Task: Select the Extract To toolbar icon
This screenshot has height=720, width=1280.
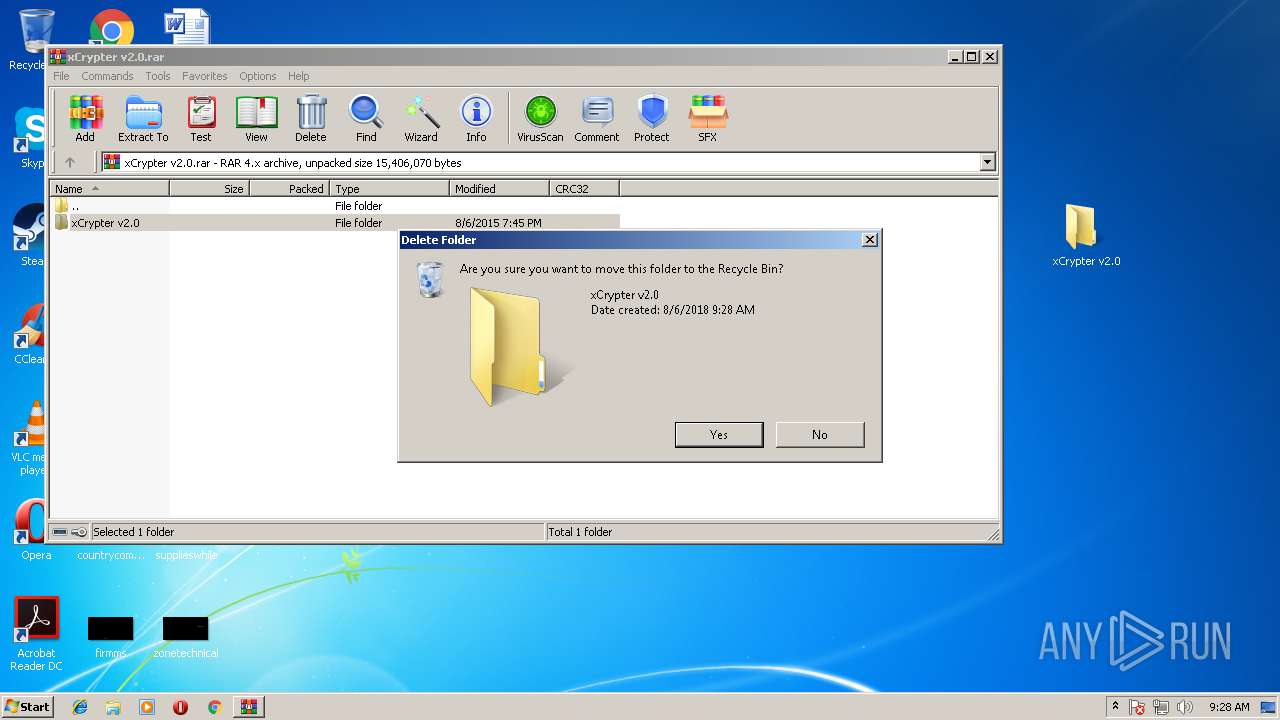Action: click(x=143, y=119)
